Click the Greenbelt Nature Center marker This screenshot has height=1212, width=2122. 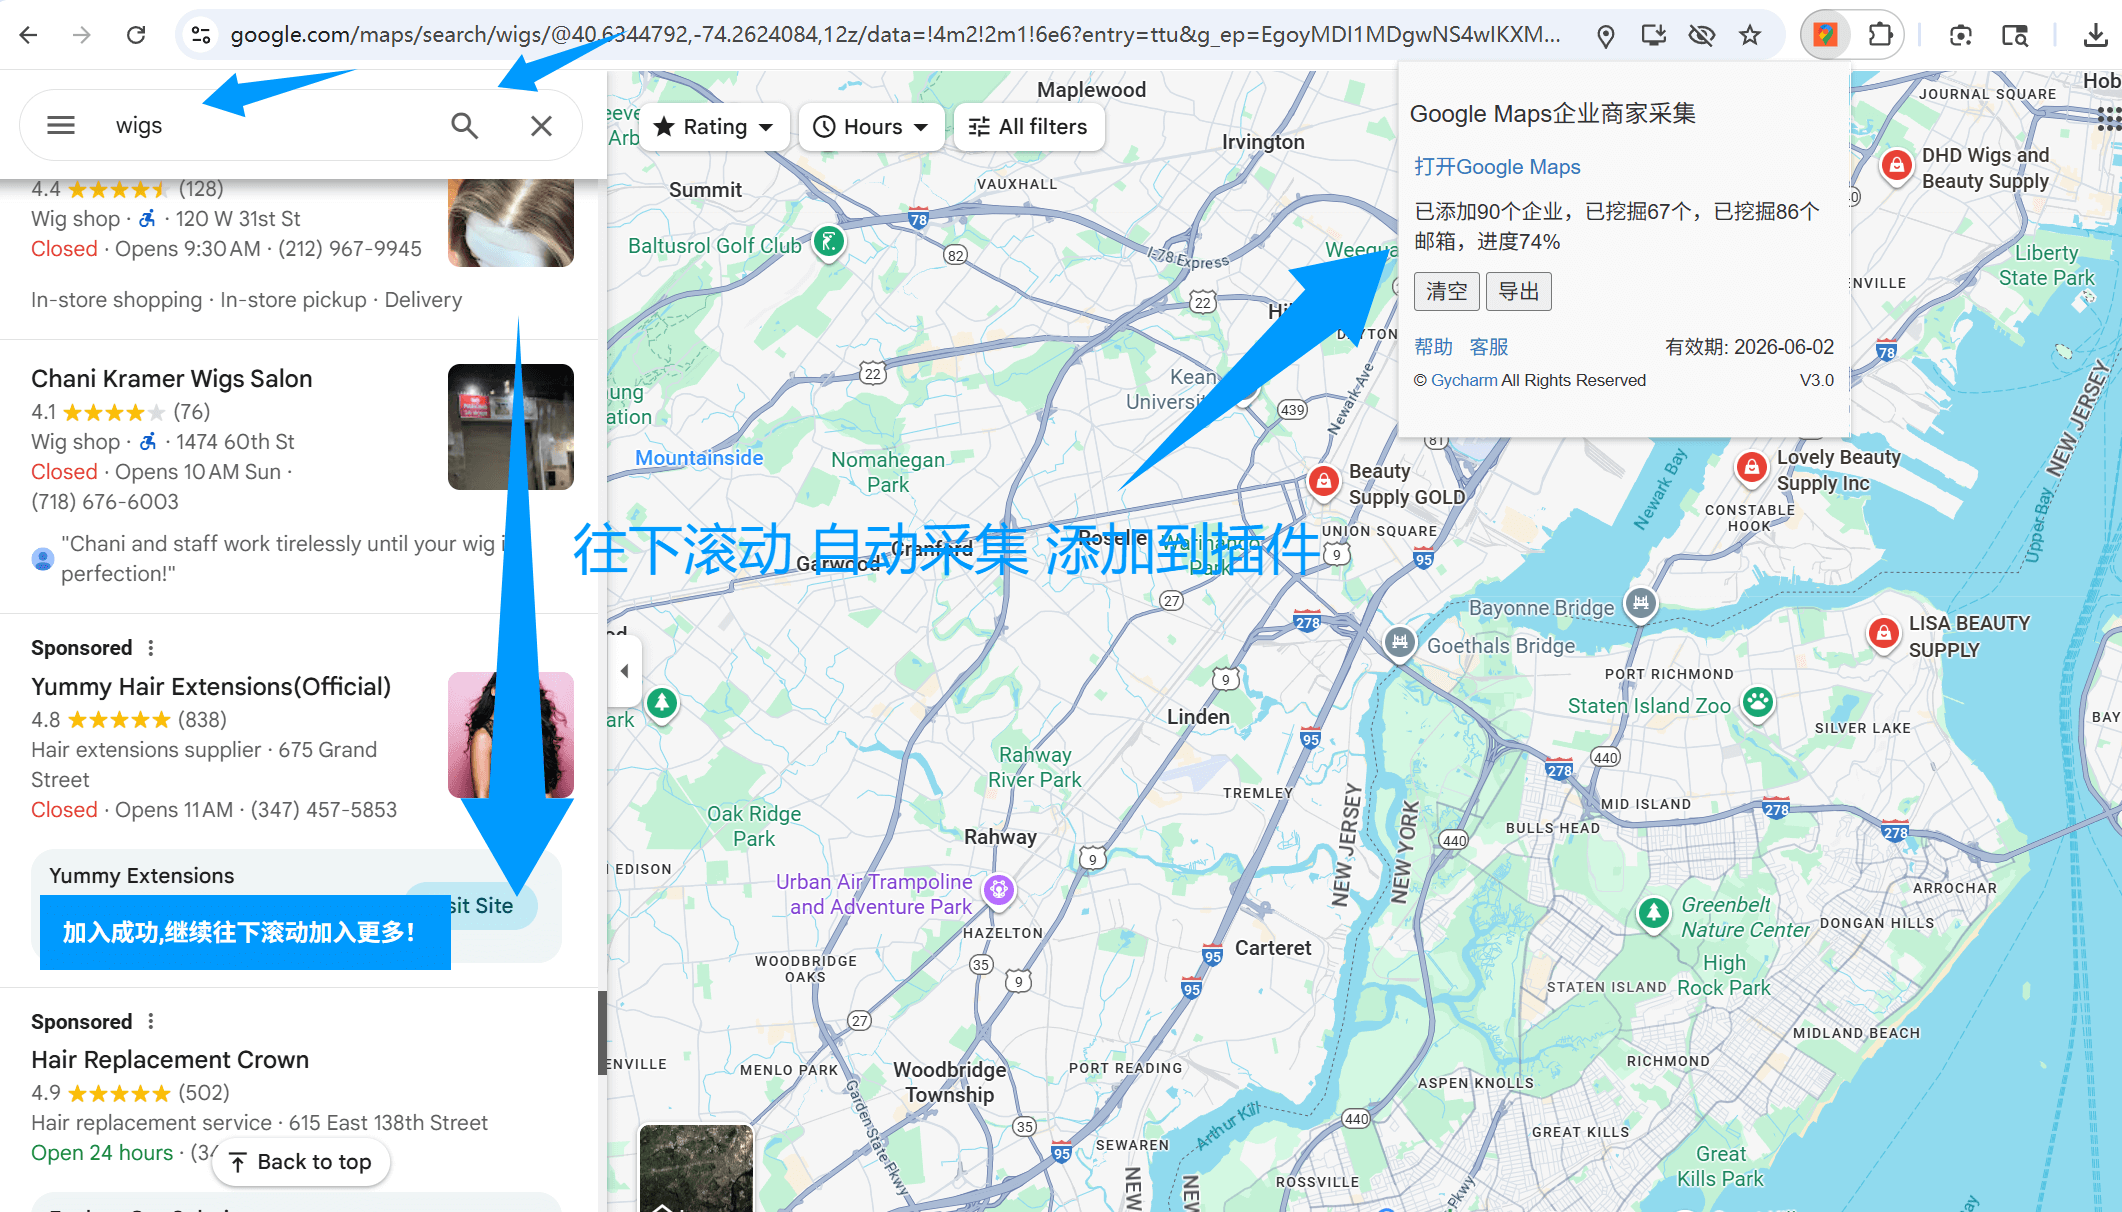pos(1654,913)
